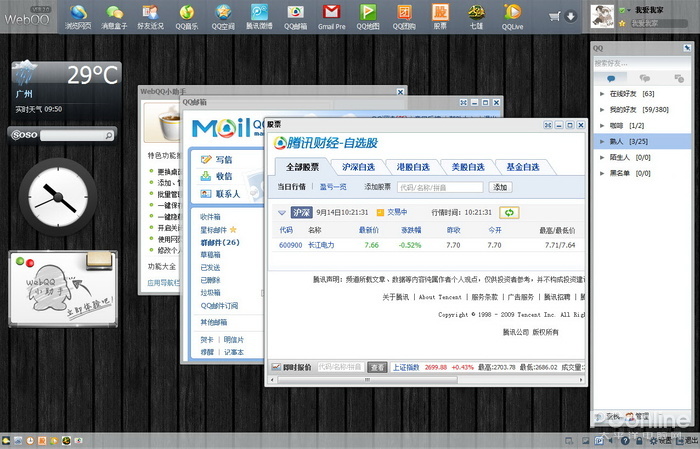Select the 港股自选 tab
The height and width of the screenshot is (449, 700).
tap(413, 167)
